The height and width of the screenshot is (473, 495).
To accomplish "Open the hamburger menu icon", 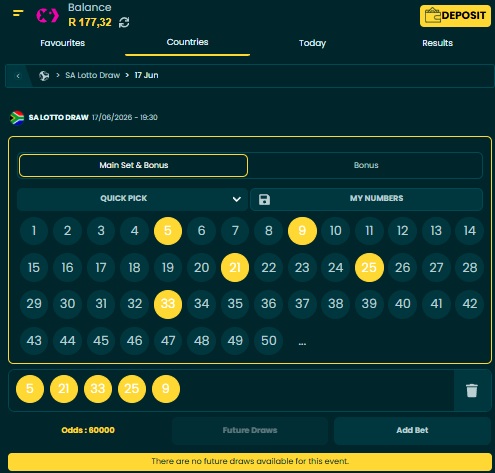I will (18, 14).
